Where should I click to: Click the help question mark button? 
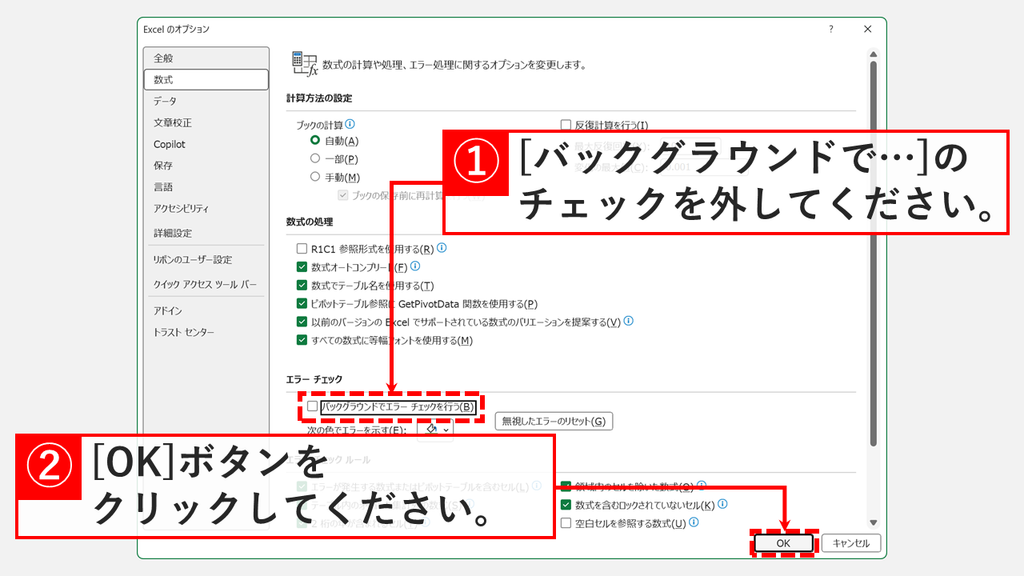831,29
